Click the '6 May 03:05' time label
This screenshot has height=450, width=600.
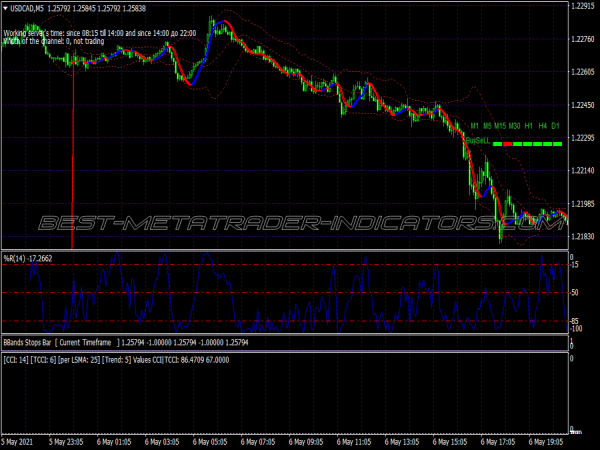pos(162,442)
